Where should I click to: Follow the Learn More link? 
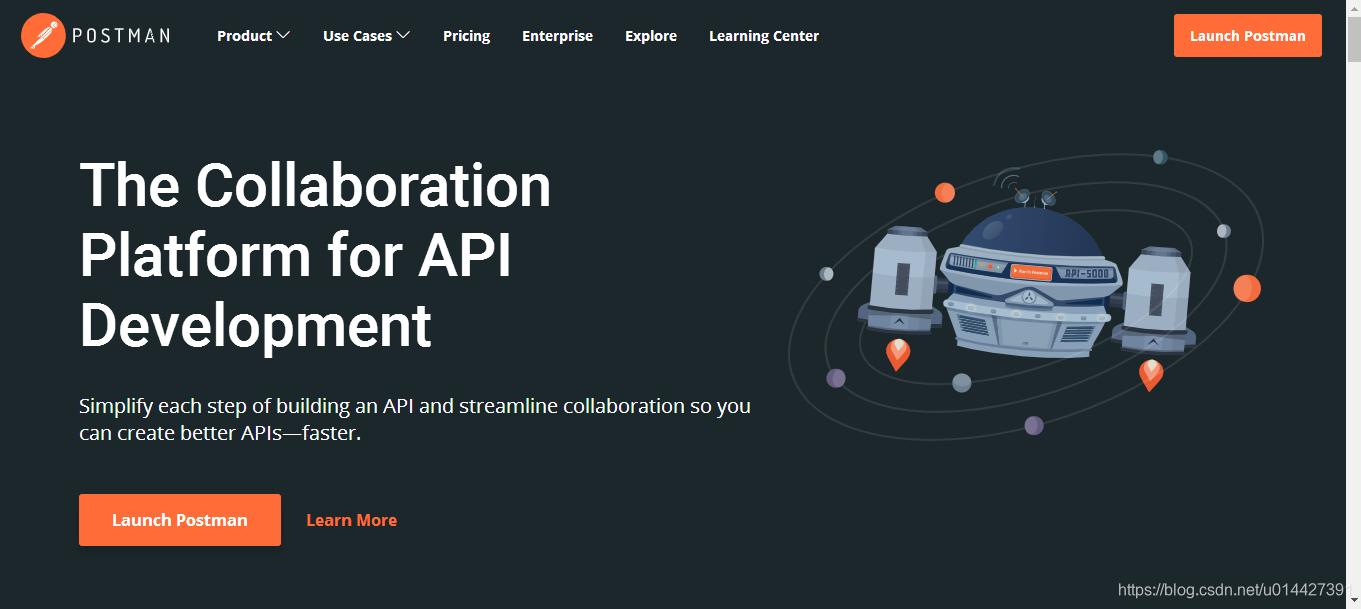(352, 520)
